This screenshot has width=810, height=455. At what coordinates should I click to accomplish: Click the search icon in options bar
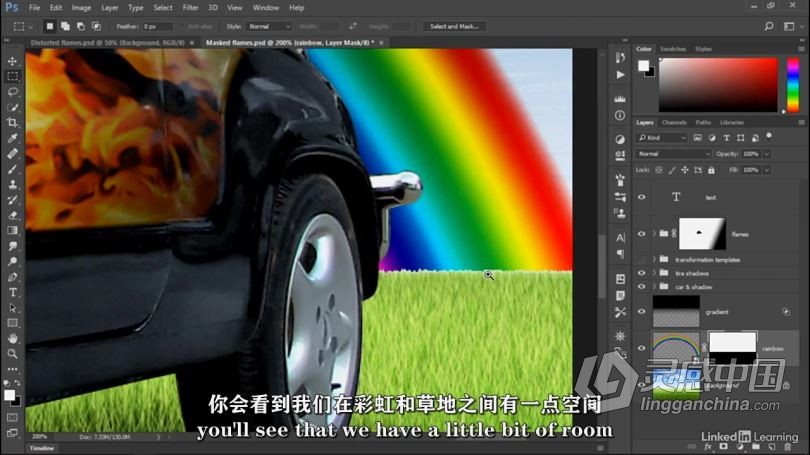click(769, 26)
